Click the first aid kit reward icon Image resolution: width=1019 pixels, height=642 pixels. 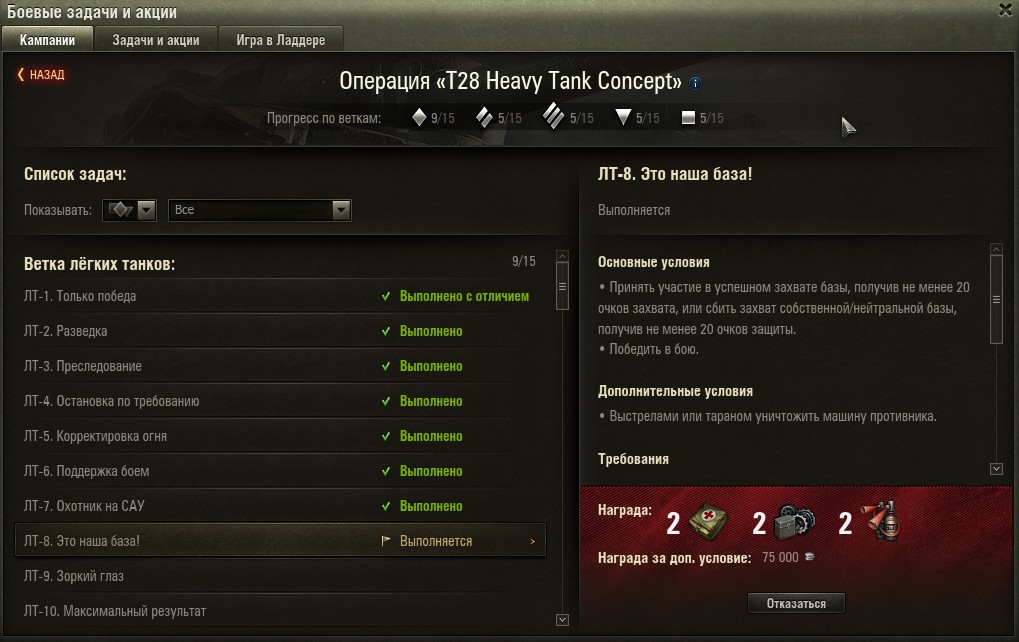pyautogui.click(x=708, y=522)
